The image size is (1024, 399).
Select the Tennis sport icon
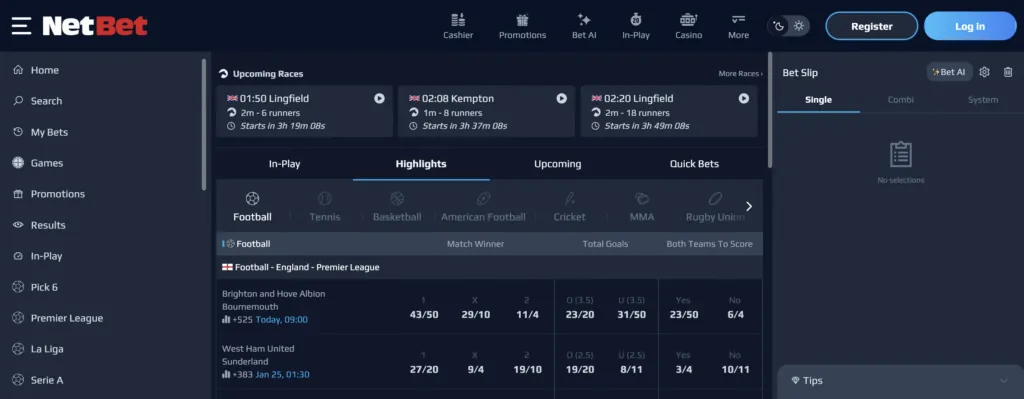(x=325, y=199)
